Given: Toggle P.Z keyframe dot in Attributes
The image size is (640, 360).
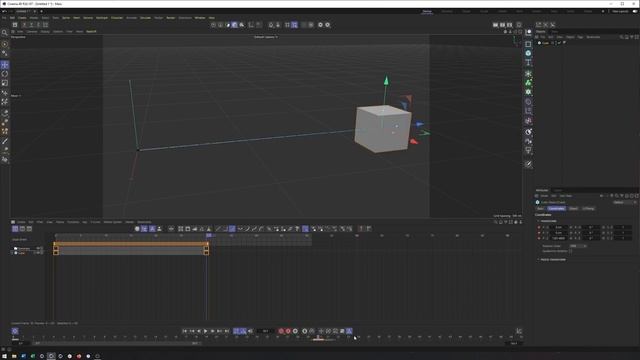Looking at the screenshot, I should click(x=539, y=238).
